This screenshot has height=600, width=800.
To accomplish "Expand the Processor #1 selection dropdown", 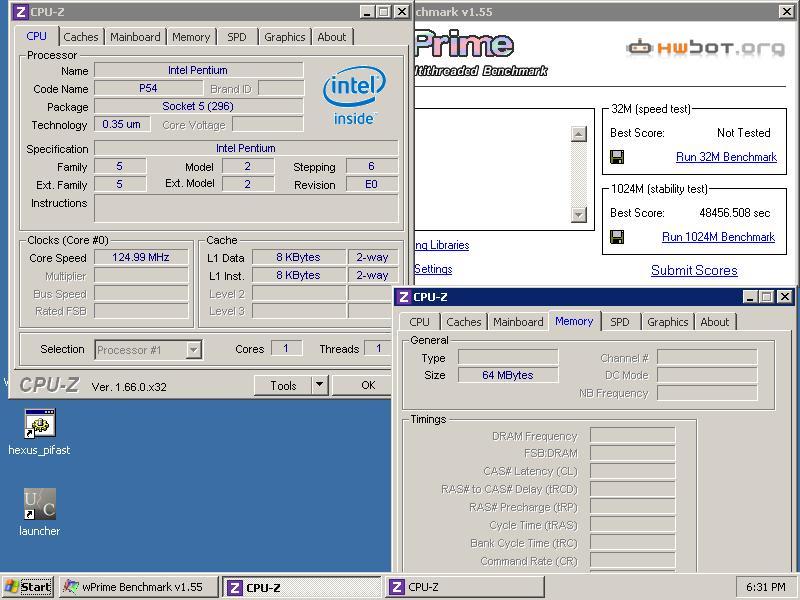I will click(193, 350).
